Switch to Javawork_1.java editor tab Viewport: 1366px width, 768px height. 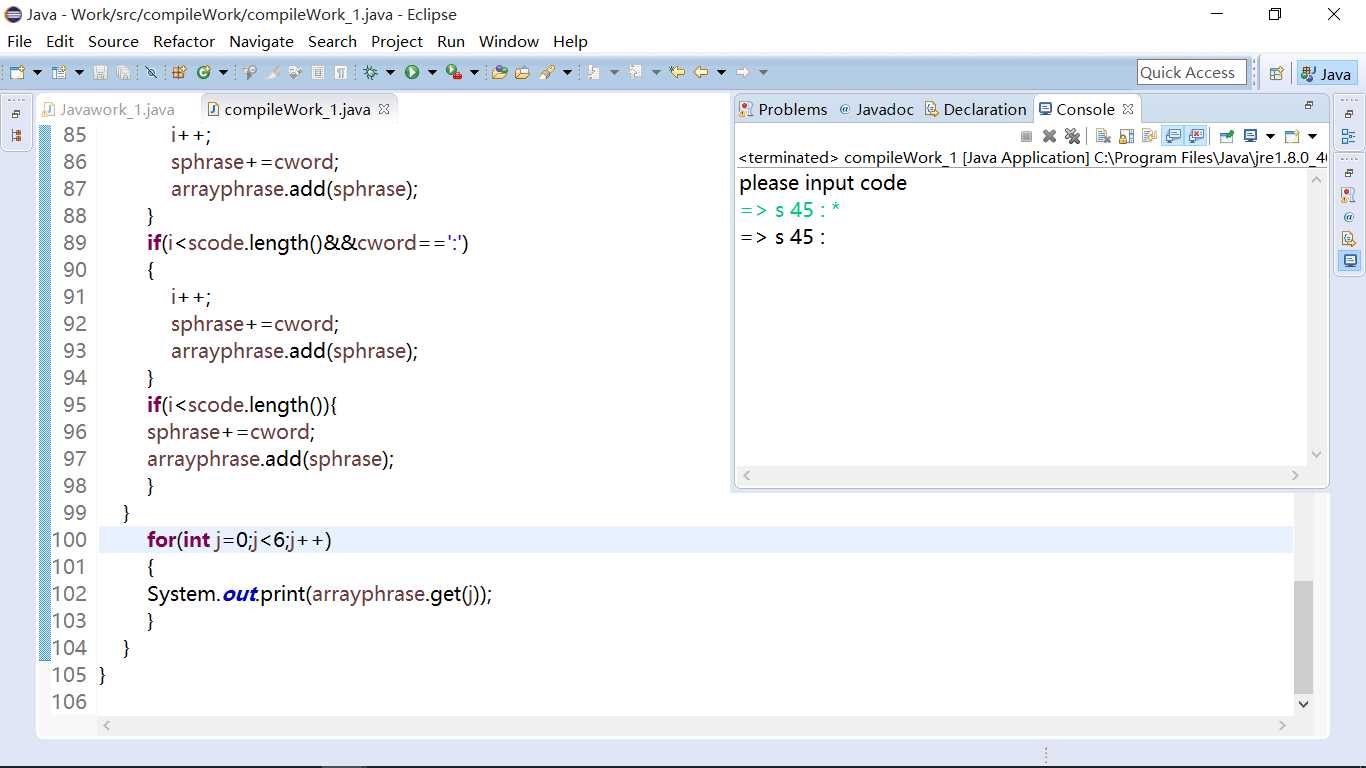tap(108, 109)
